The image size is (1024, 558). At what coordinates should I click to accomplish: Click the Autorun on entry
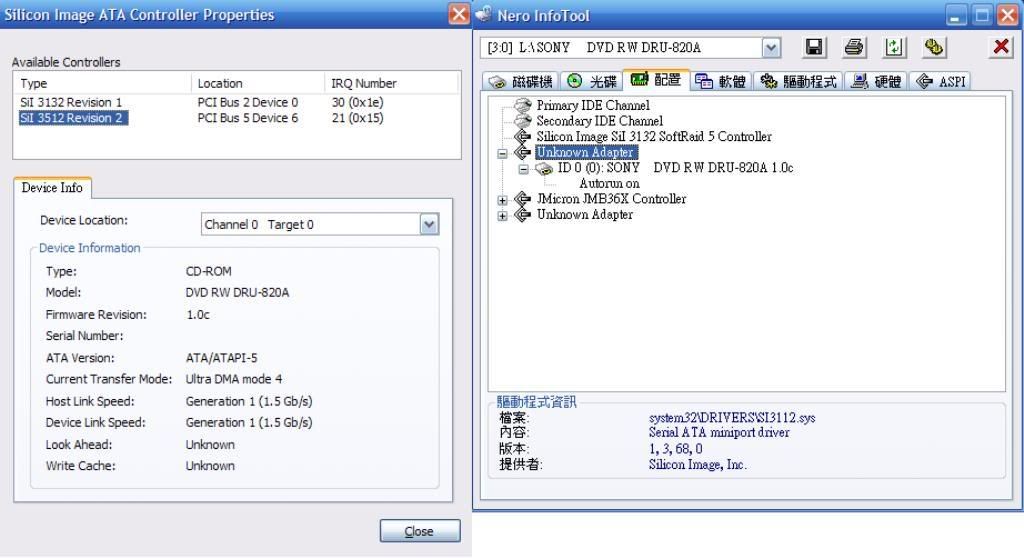[x=609, y=184]
